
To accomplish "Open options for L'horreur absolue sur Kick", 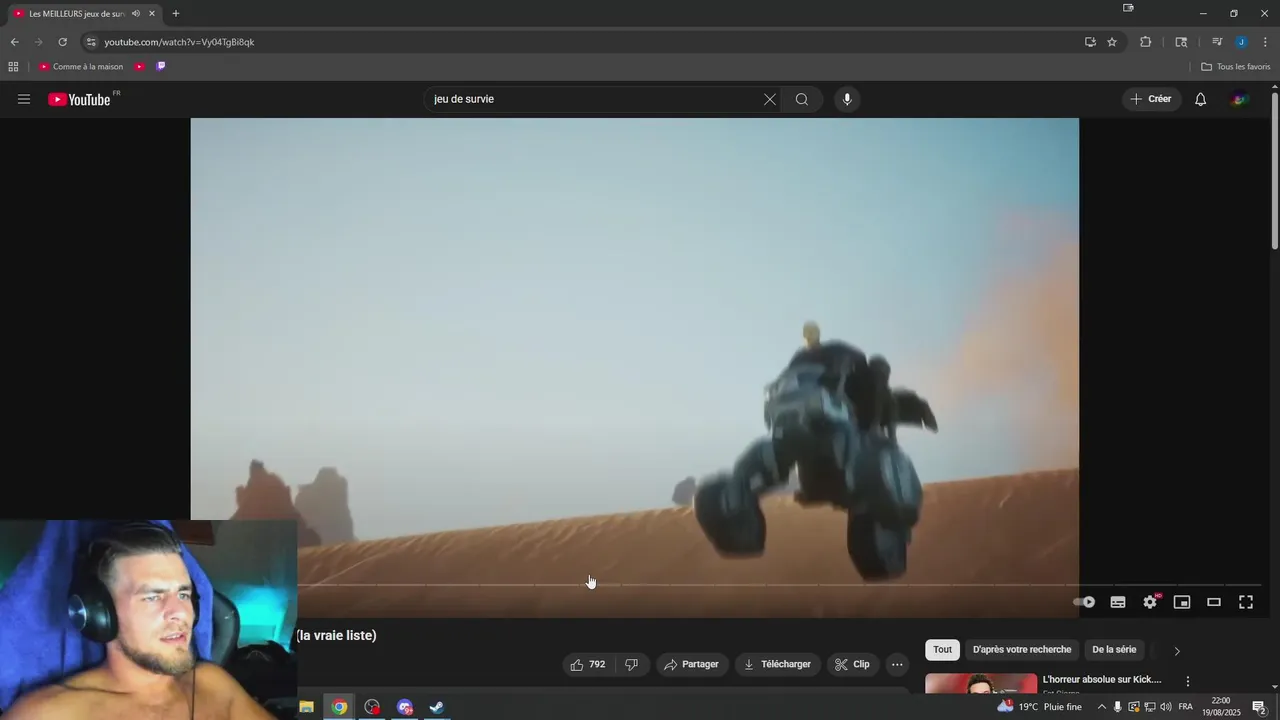I will pyautogui.click(x=1188, y=681).
